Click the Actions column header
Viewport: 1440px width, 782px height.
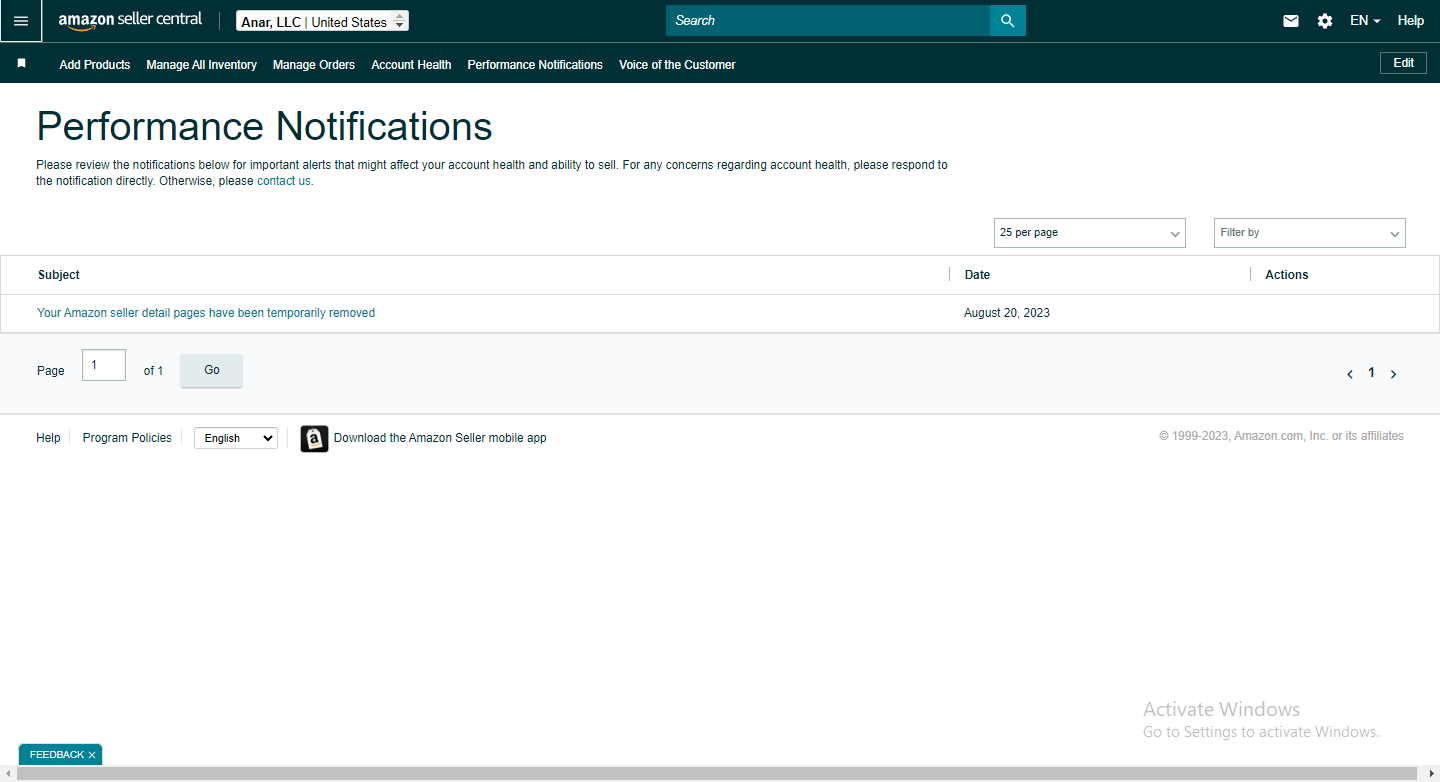1287,275
